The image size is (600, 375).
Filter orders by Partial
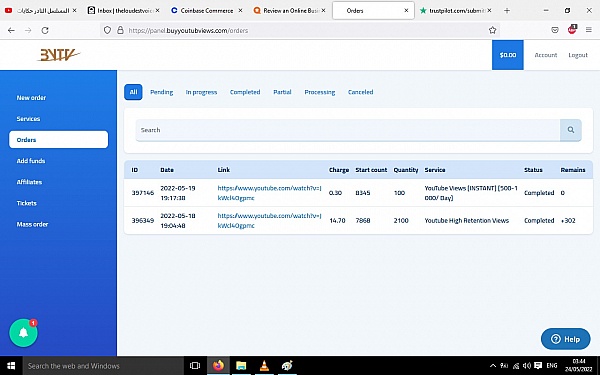(x=282, y=92)
